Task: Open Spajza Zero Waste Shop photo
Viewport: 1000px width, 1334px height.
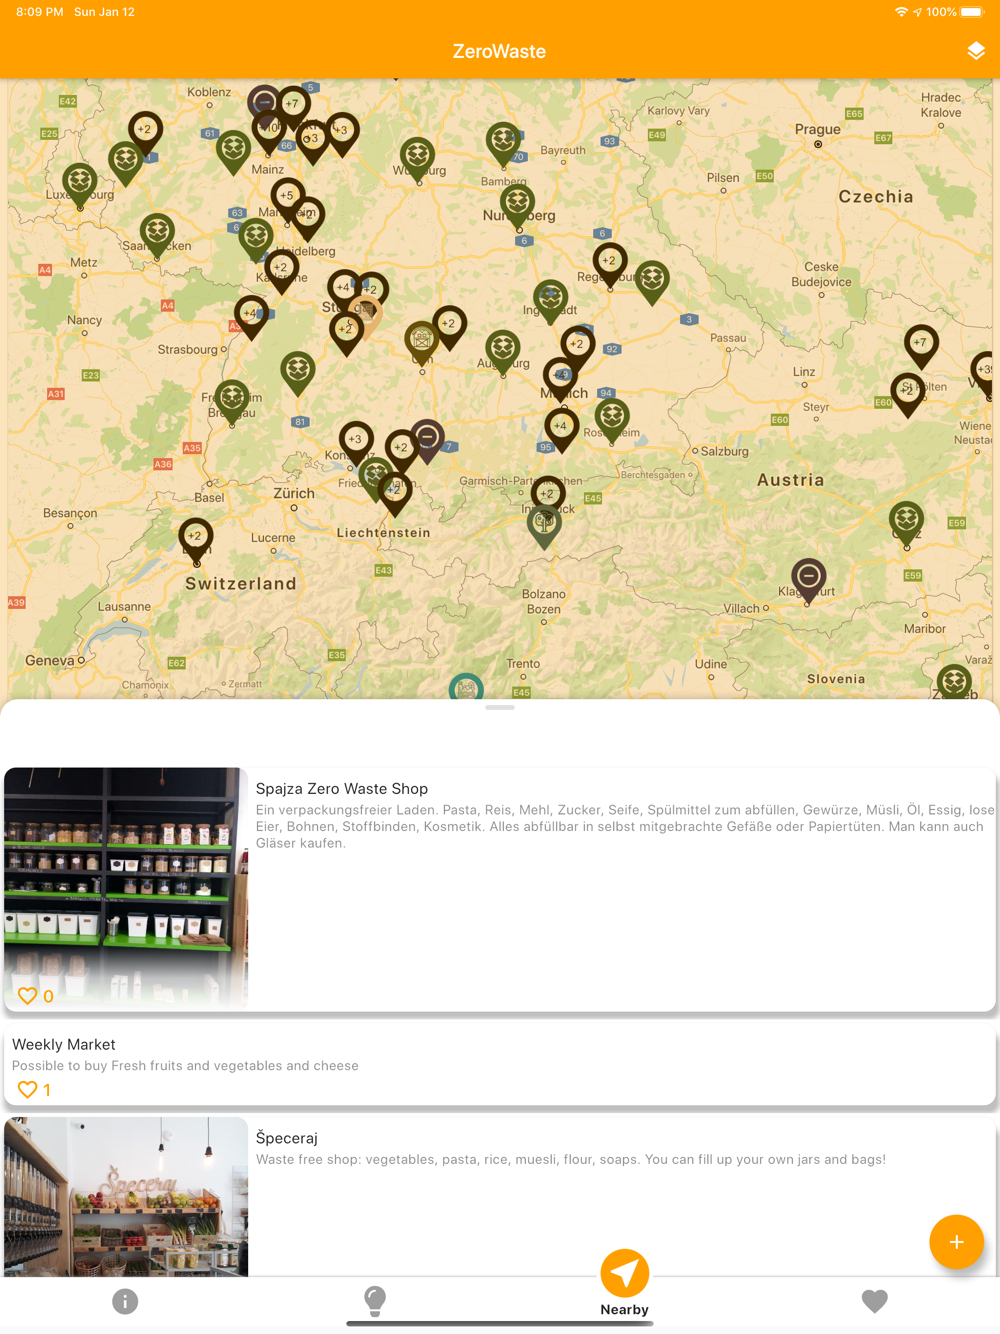Action: point(126,889)
